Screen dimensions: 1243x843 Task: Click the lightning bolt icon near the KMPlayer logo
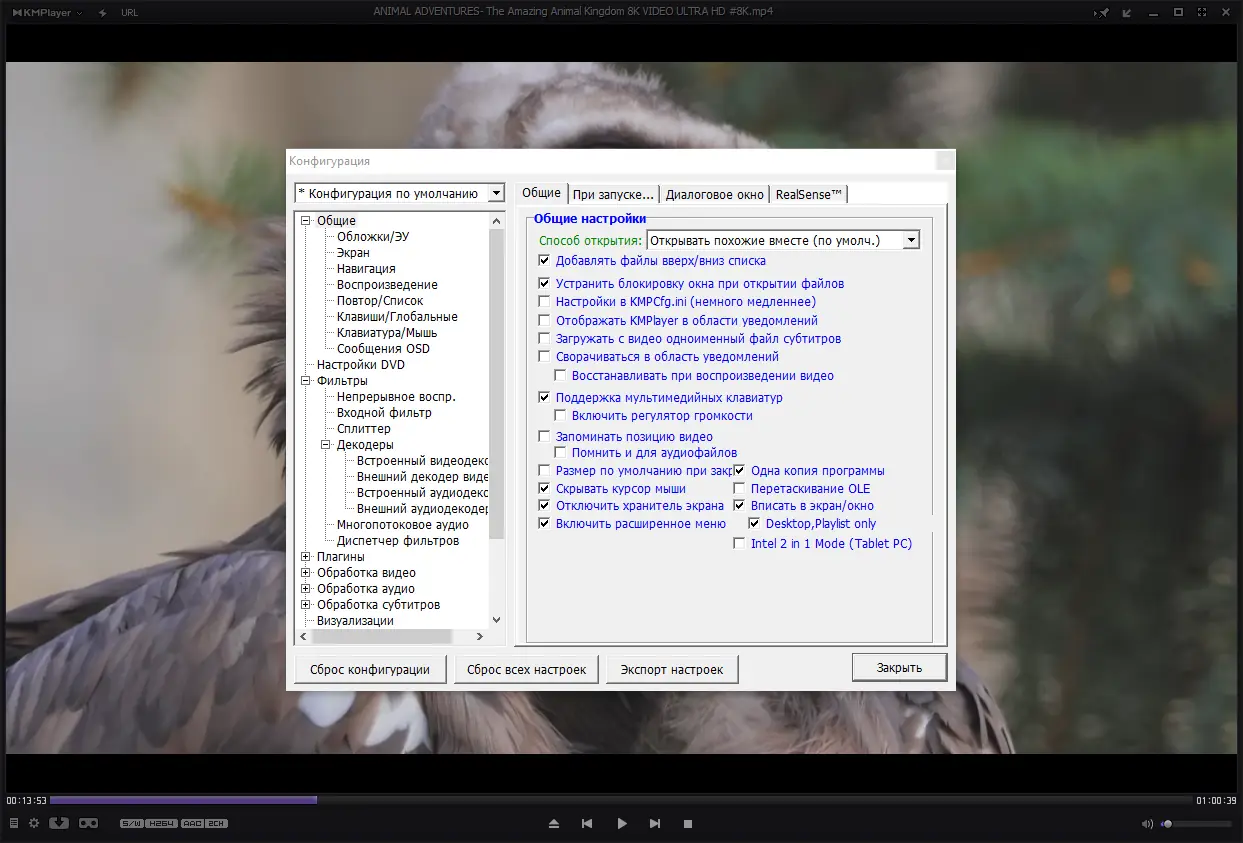click(101, 13)
